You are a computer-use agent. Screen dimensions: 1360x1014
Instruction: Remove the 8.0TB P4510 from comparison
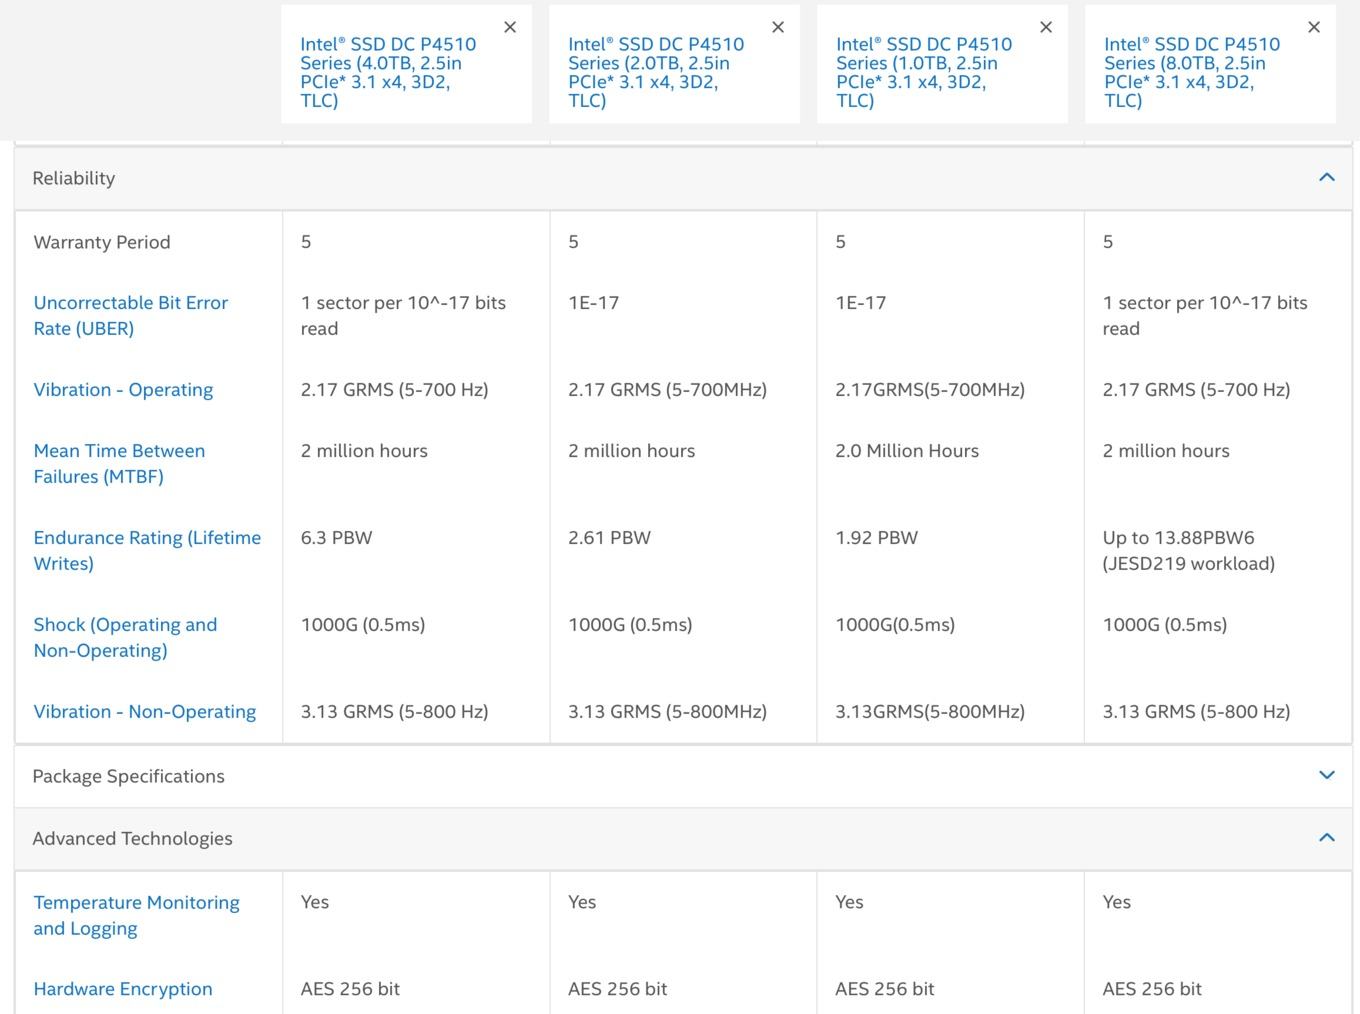pyautogui.click(x=1314, y=27)
